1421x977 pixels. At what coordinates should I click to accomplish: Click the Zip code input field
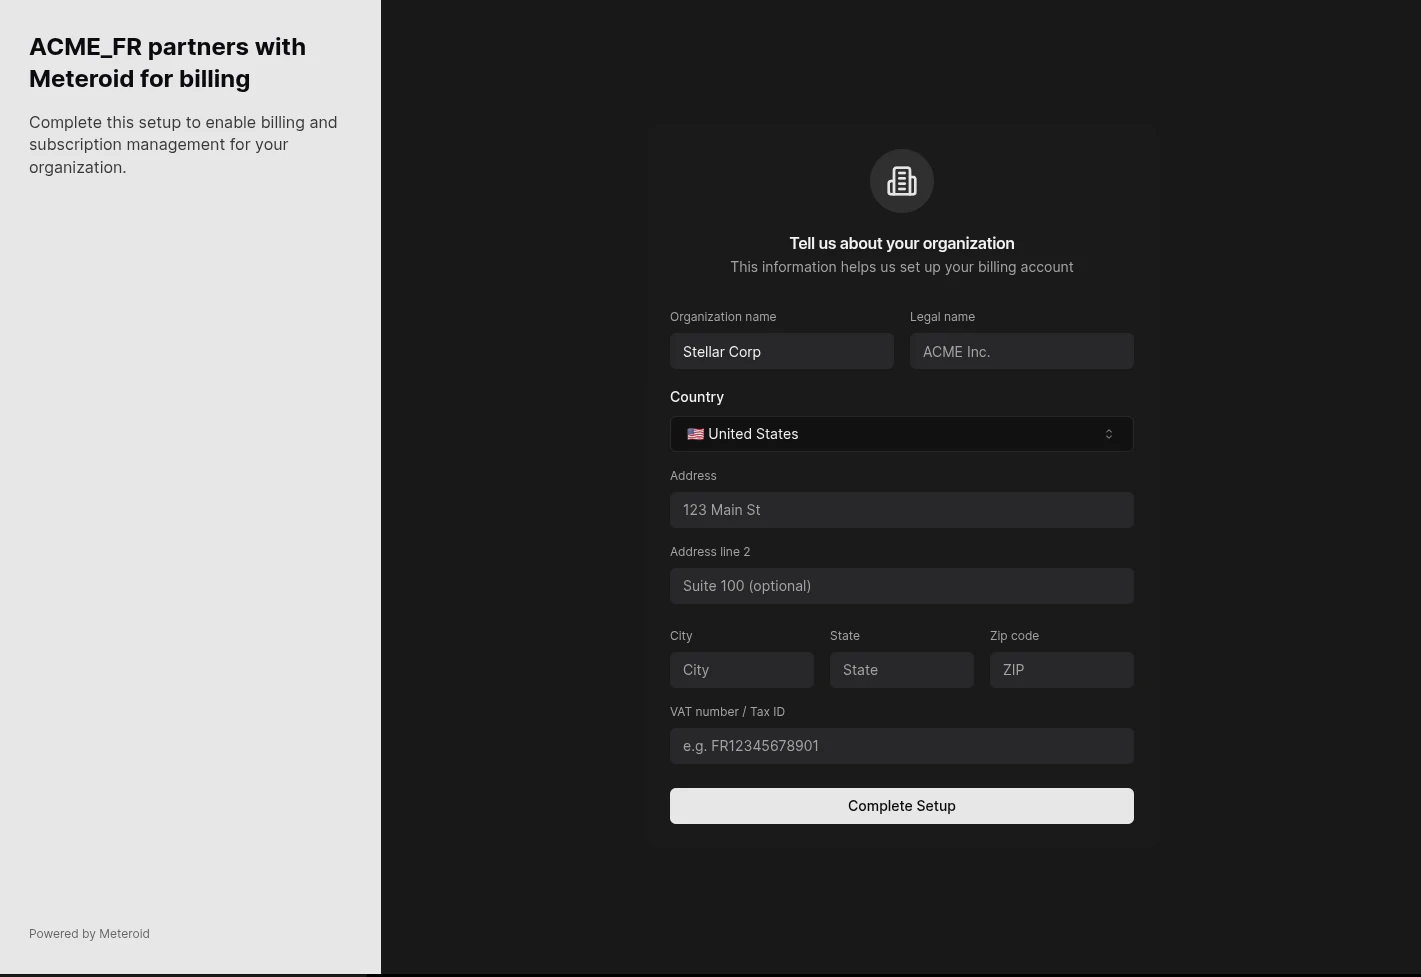point(1062,670)
